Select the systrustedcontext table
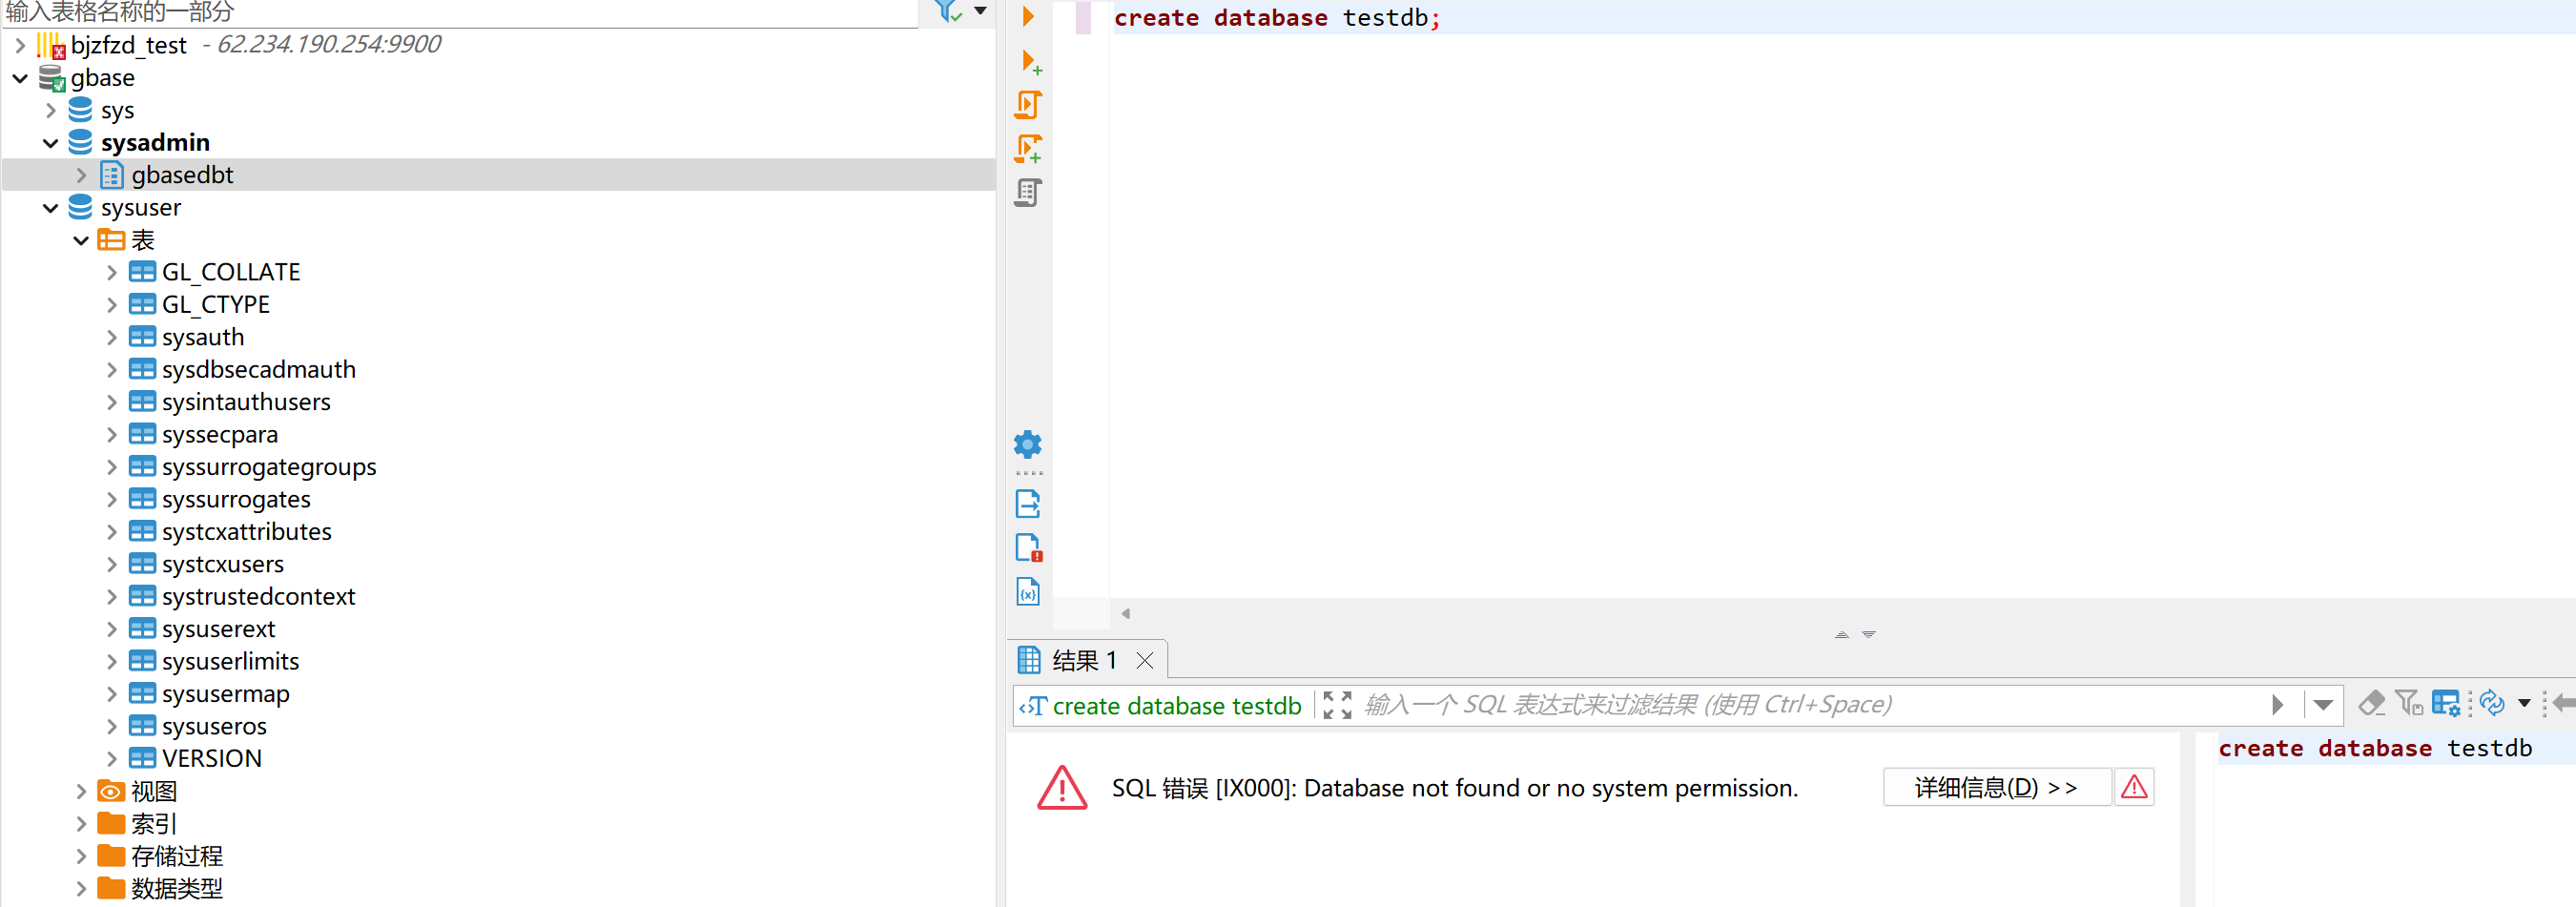The image size is (2576, 907). click(259, 596)
